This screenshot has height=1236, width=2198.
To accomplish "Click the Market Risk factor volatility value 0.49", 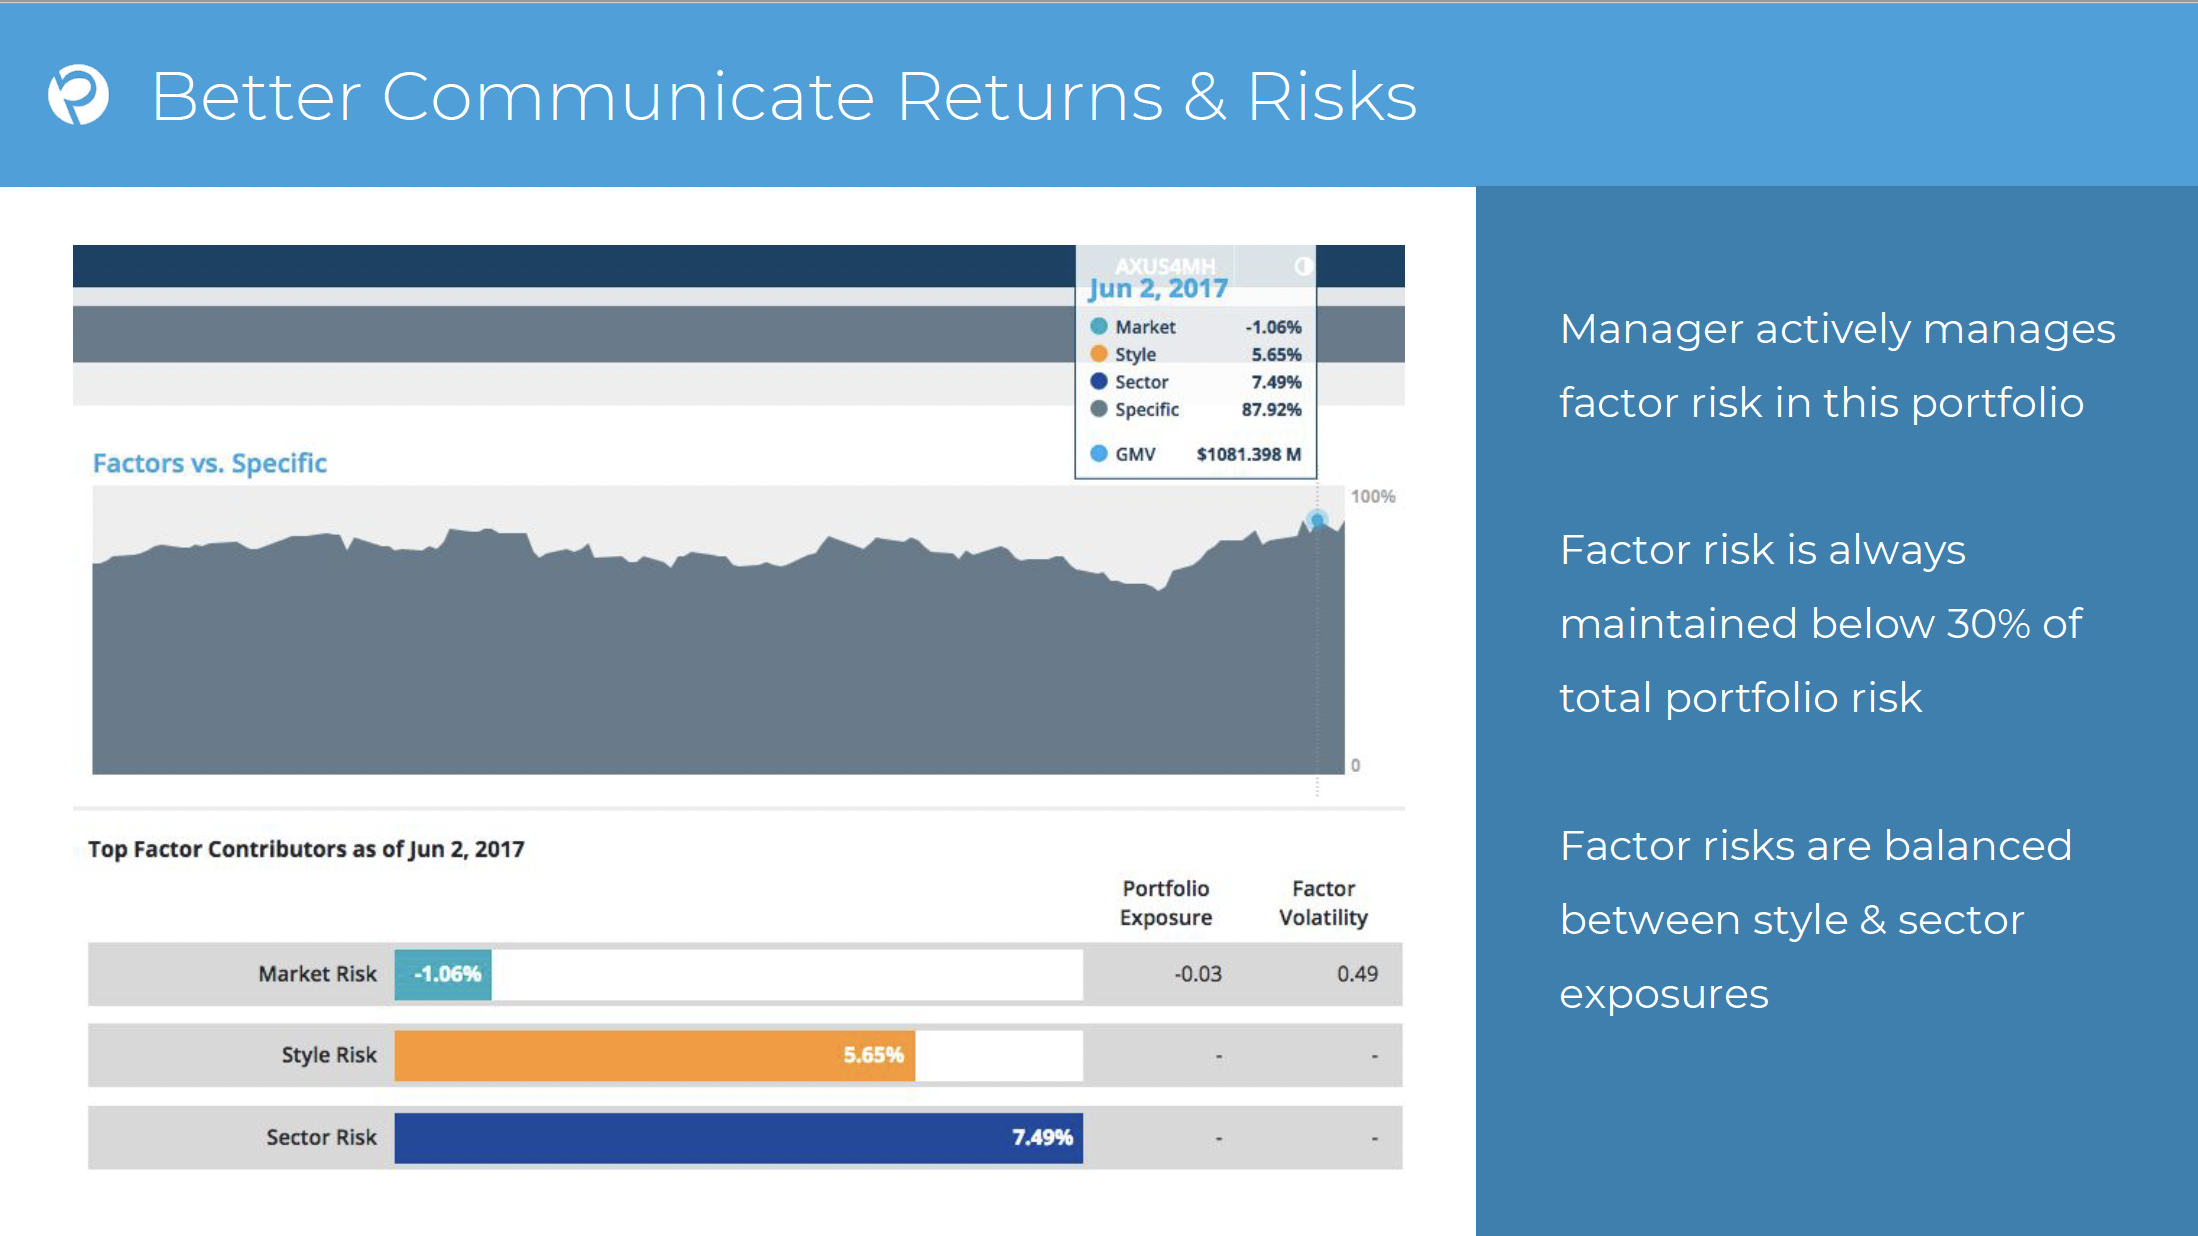I will tap(1357, 974).
